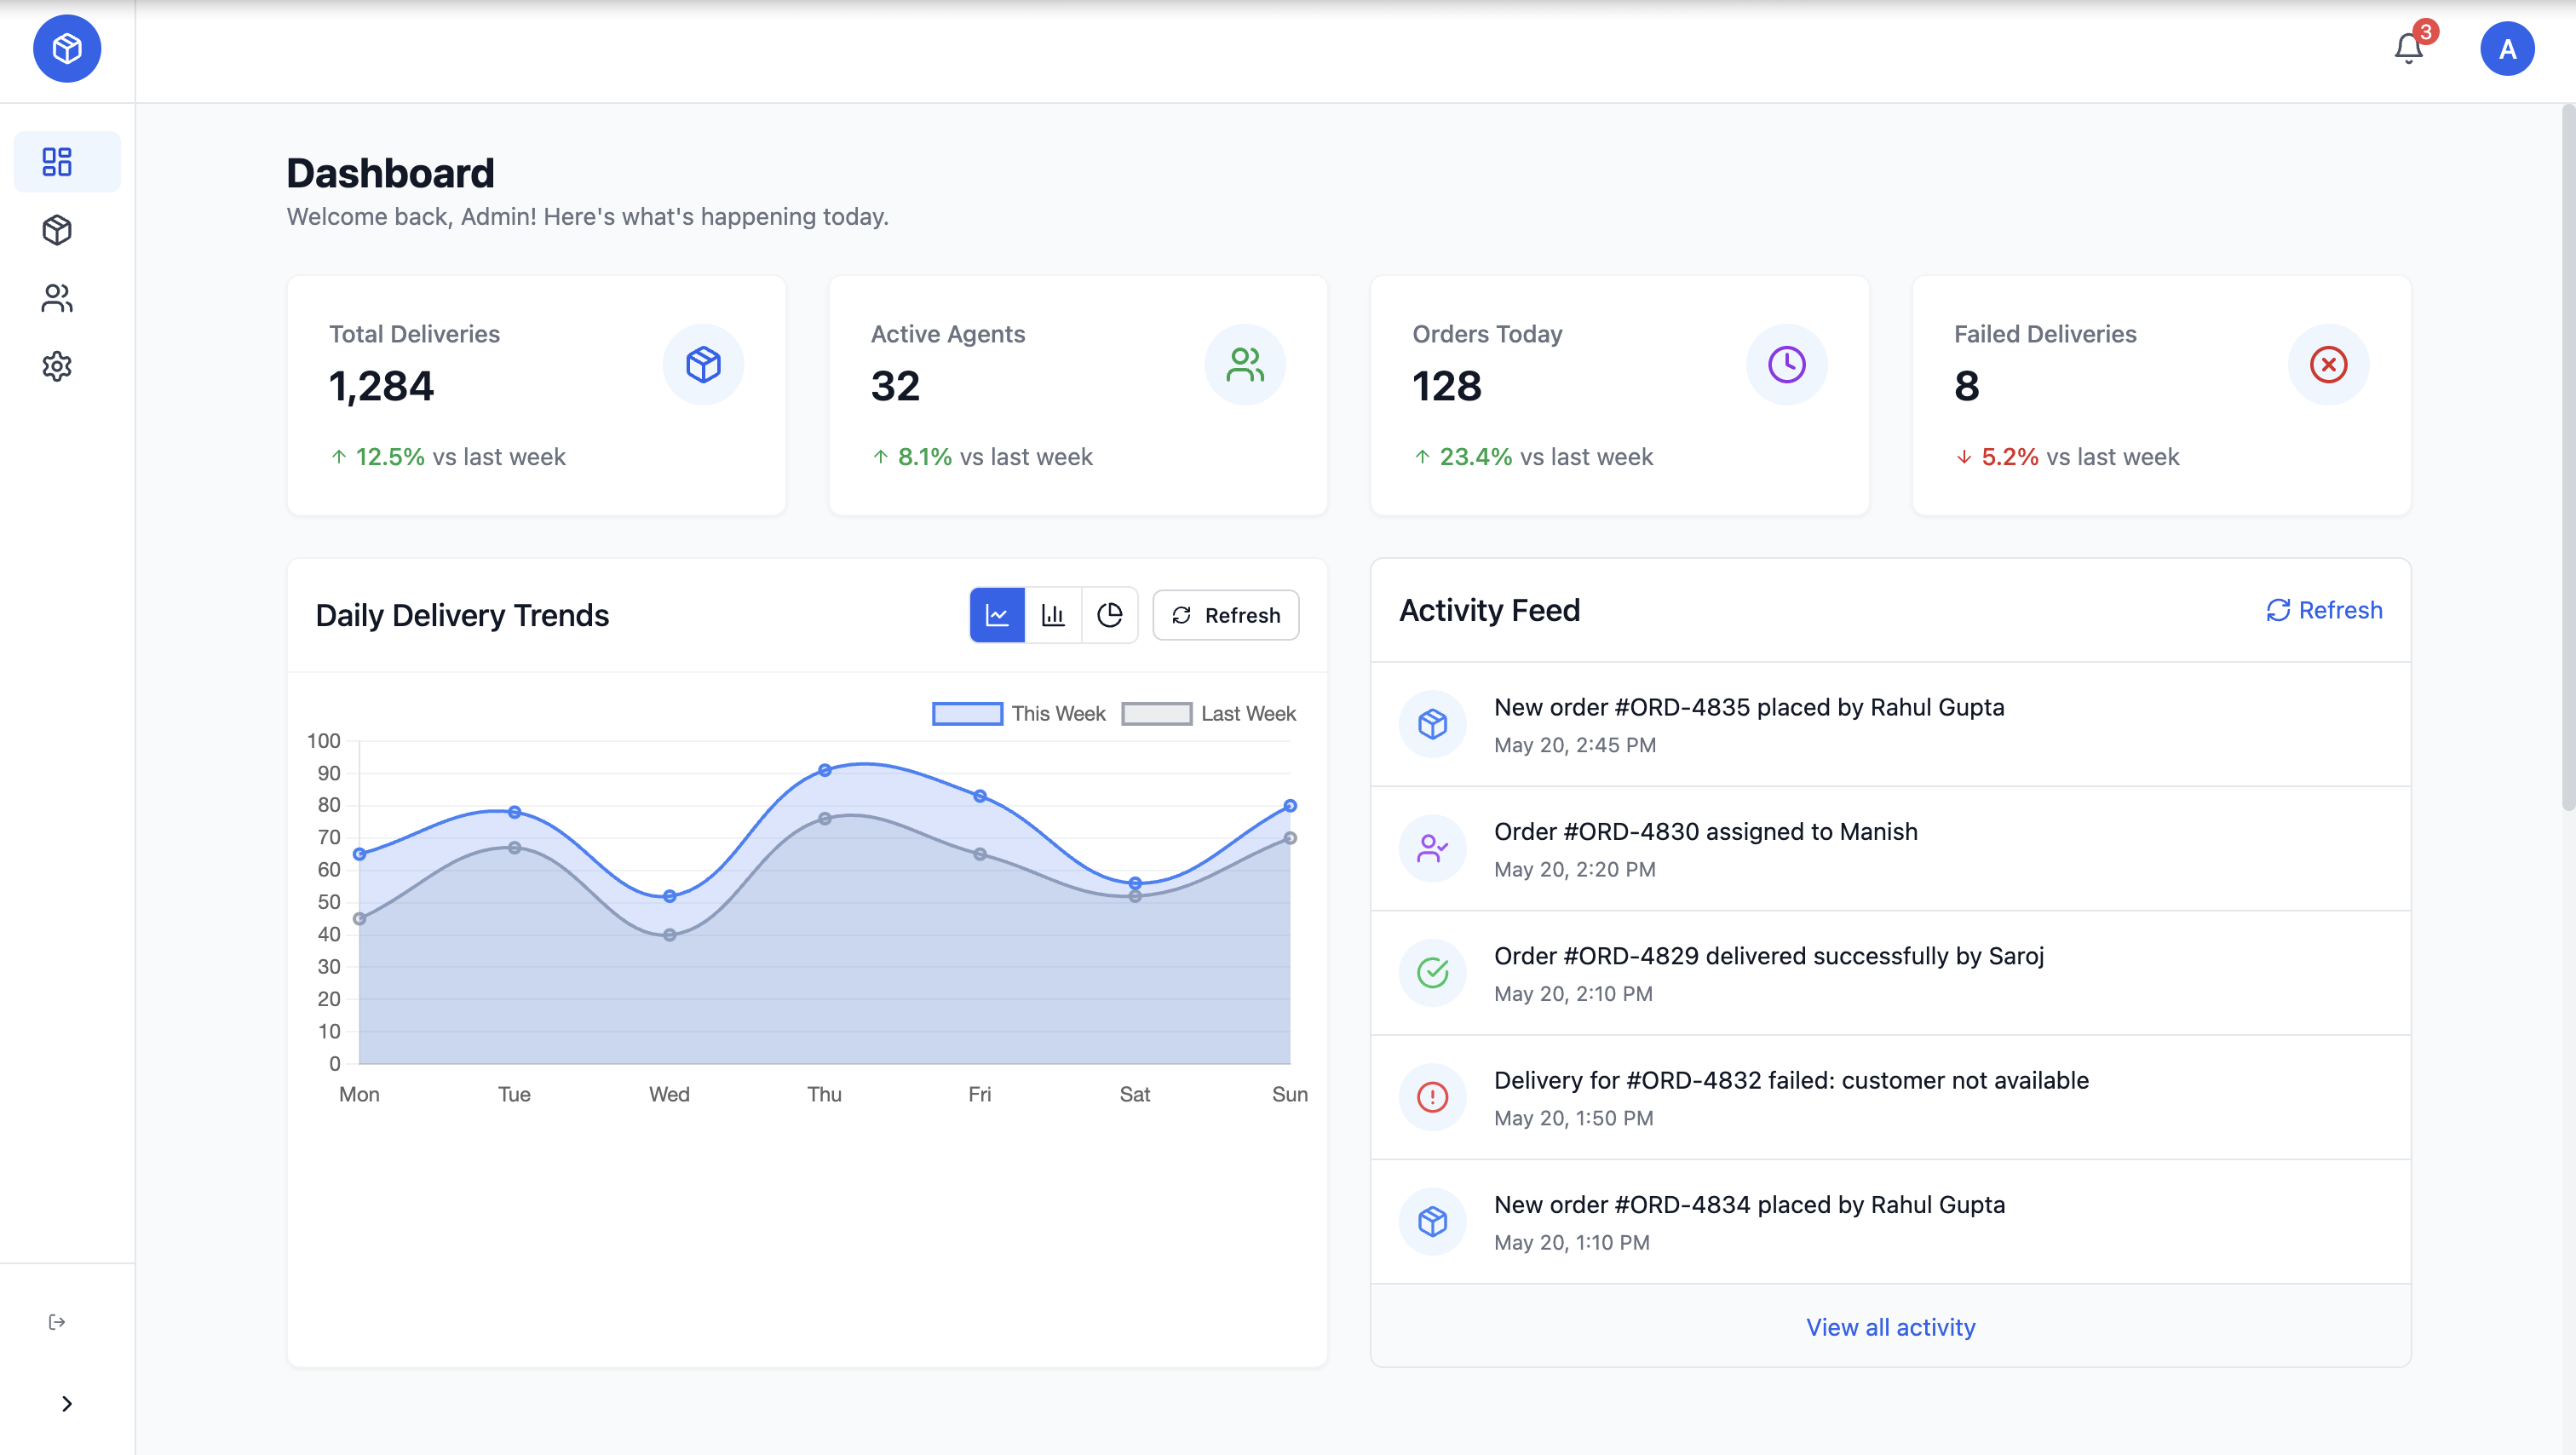Switch chart to pie chart view

point(1110,615)
